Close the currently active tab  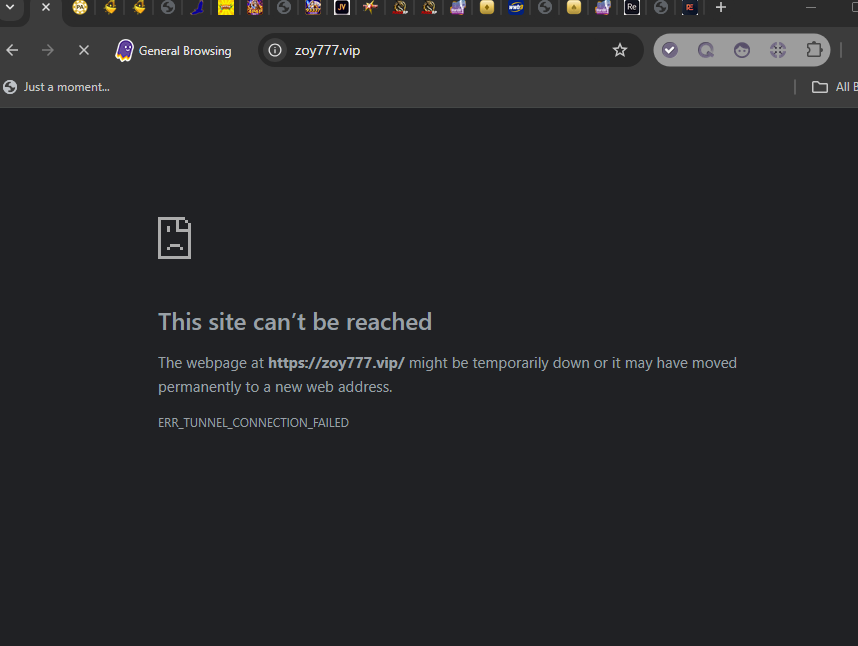pyautogui.click(x=46, y=8)
